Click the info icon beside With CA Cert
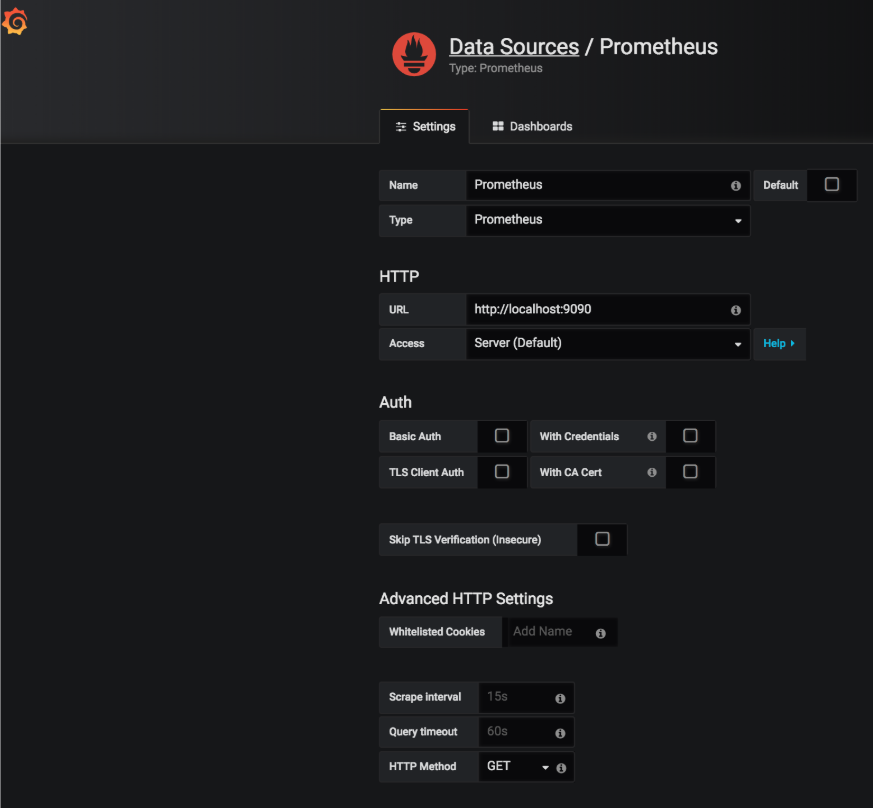The height and width of the screenshot is (808, 873). 651,472
